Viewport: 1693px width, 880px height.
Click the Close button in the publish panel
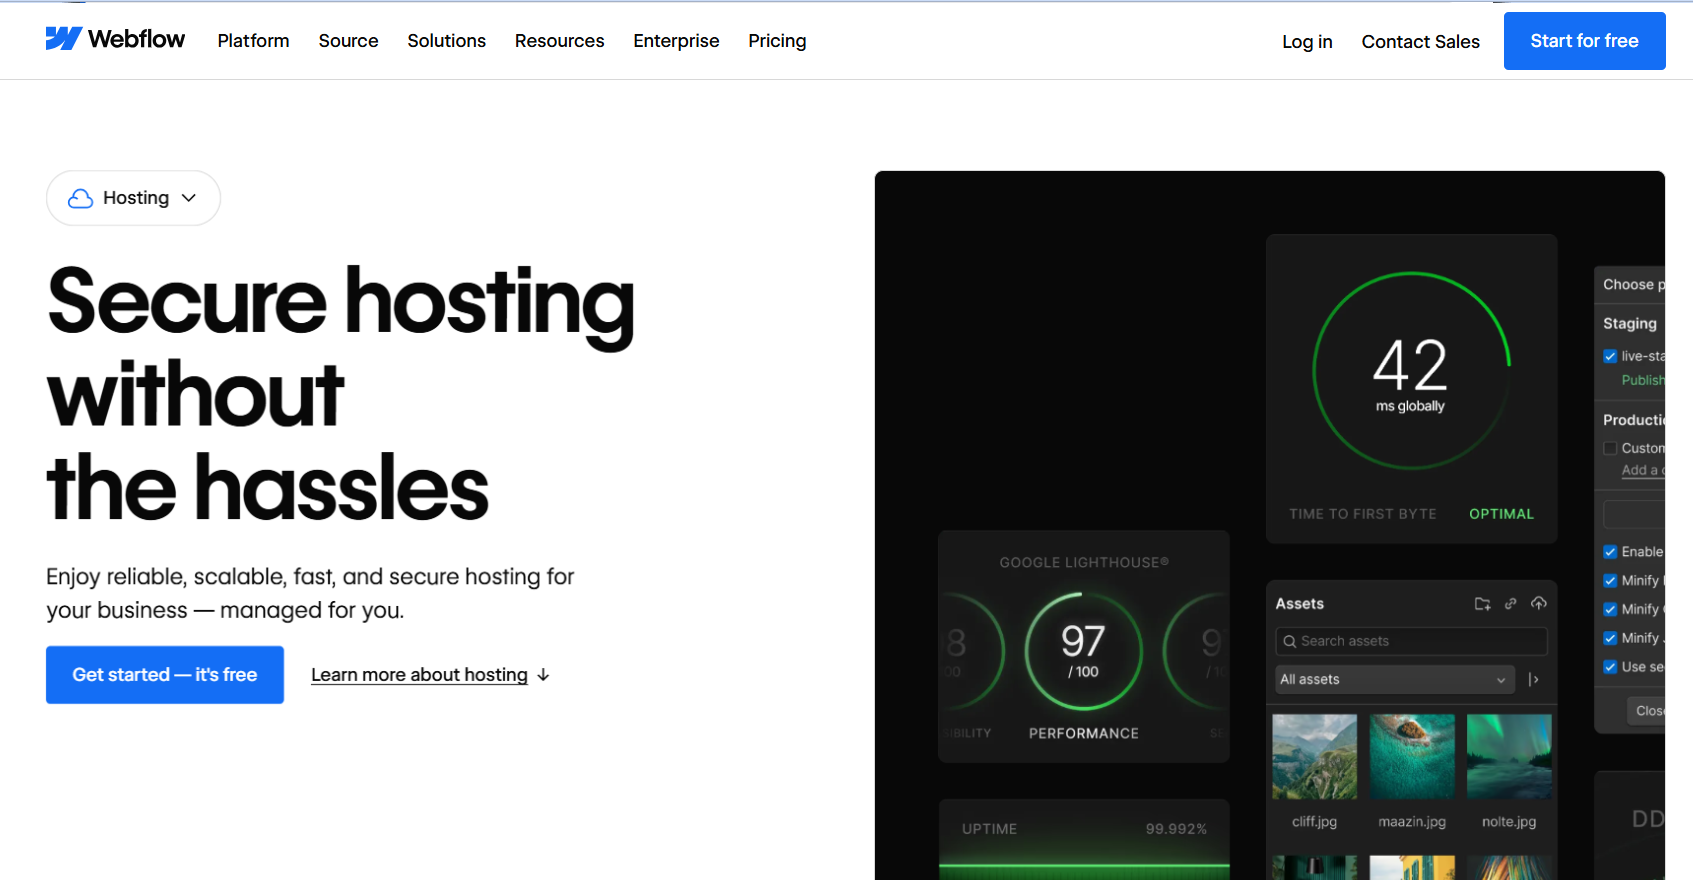coord(1646,711)
